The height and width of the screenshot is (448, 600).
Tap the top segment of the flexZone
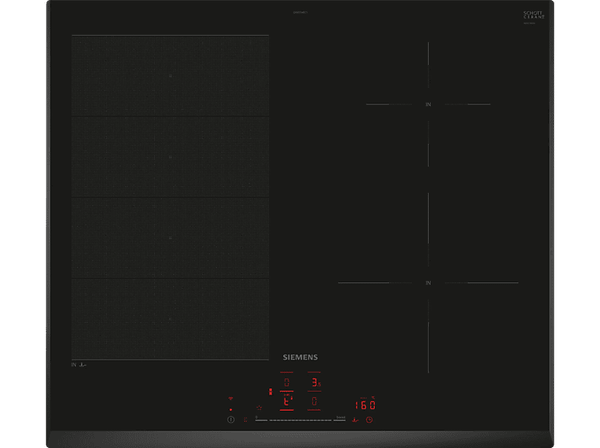coord(170,76)
